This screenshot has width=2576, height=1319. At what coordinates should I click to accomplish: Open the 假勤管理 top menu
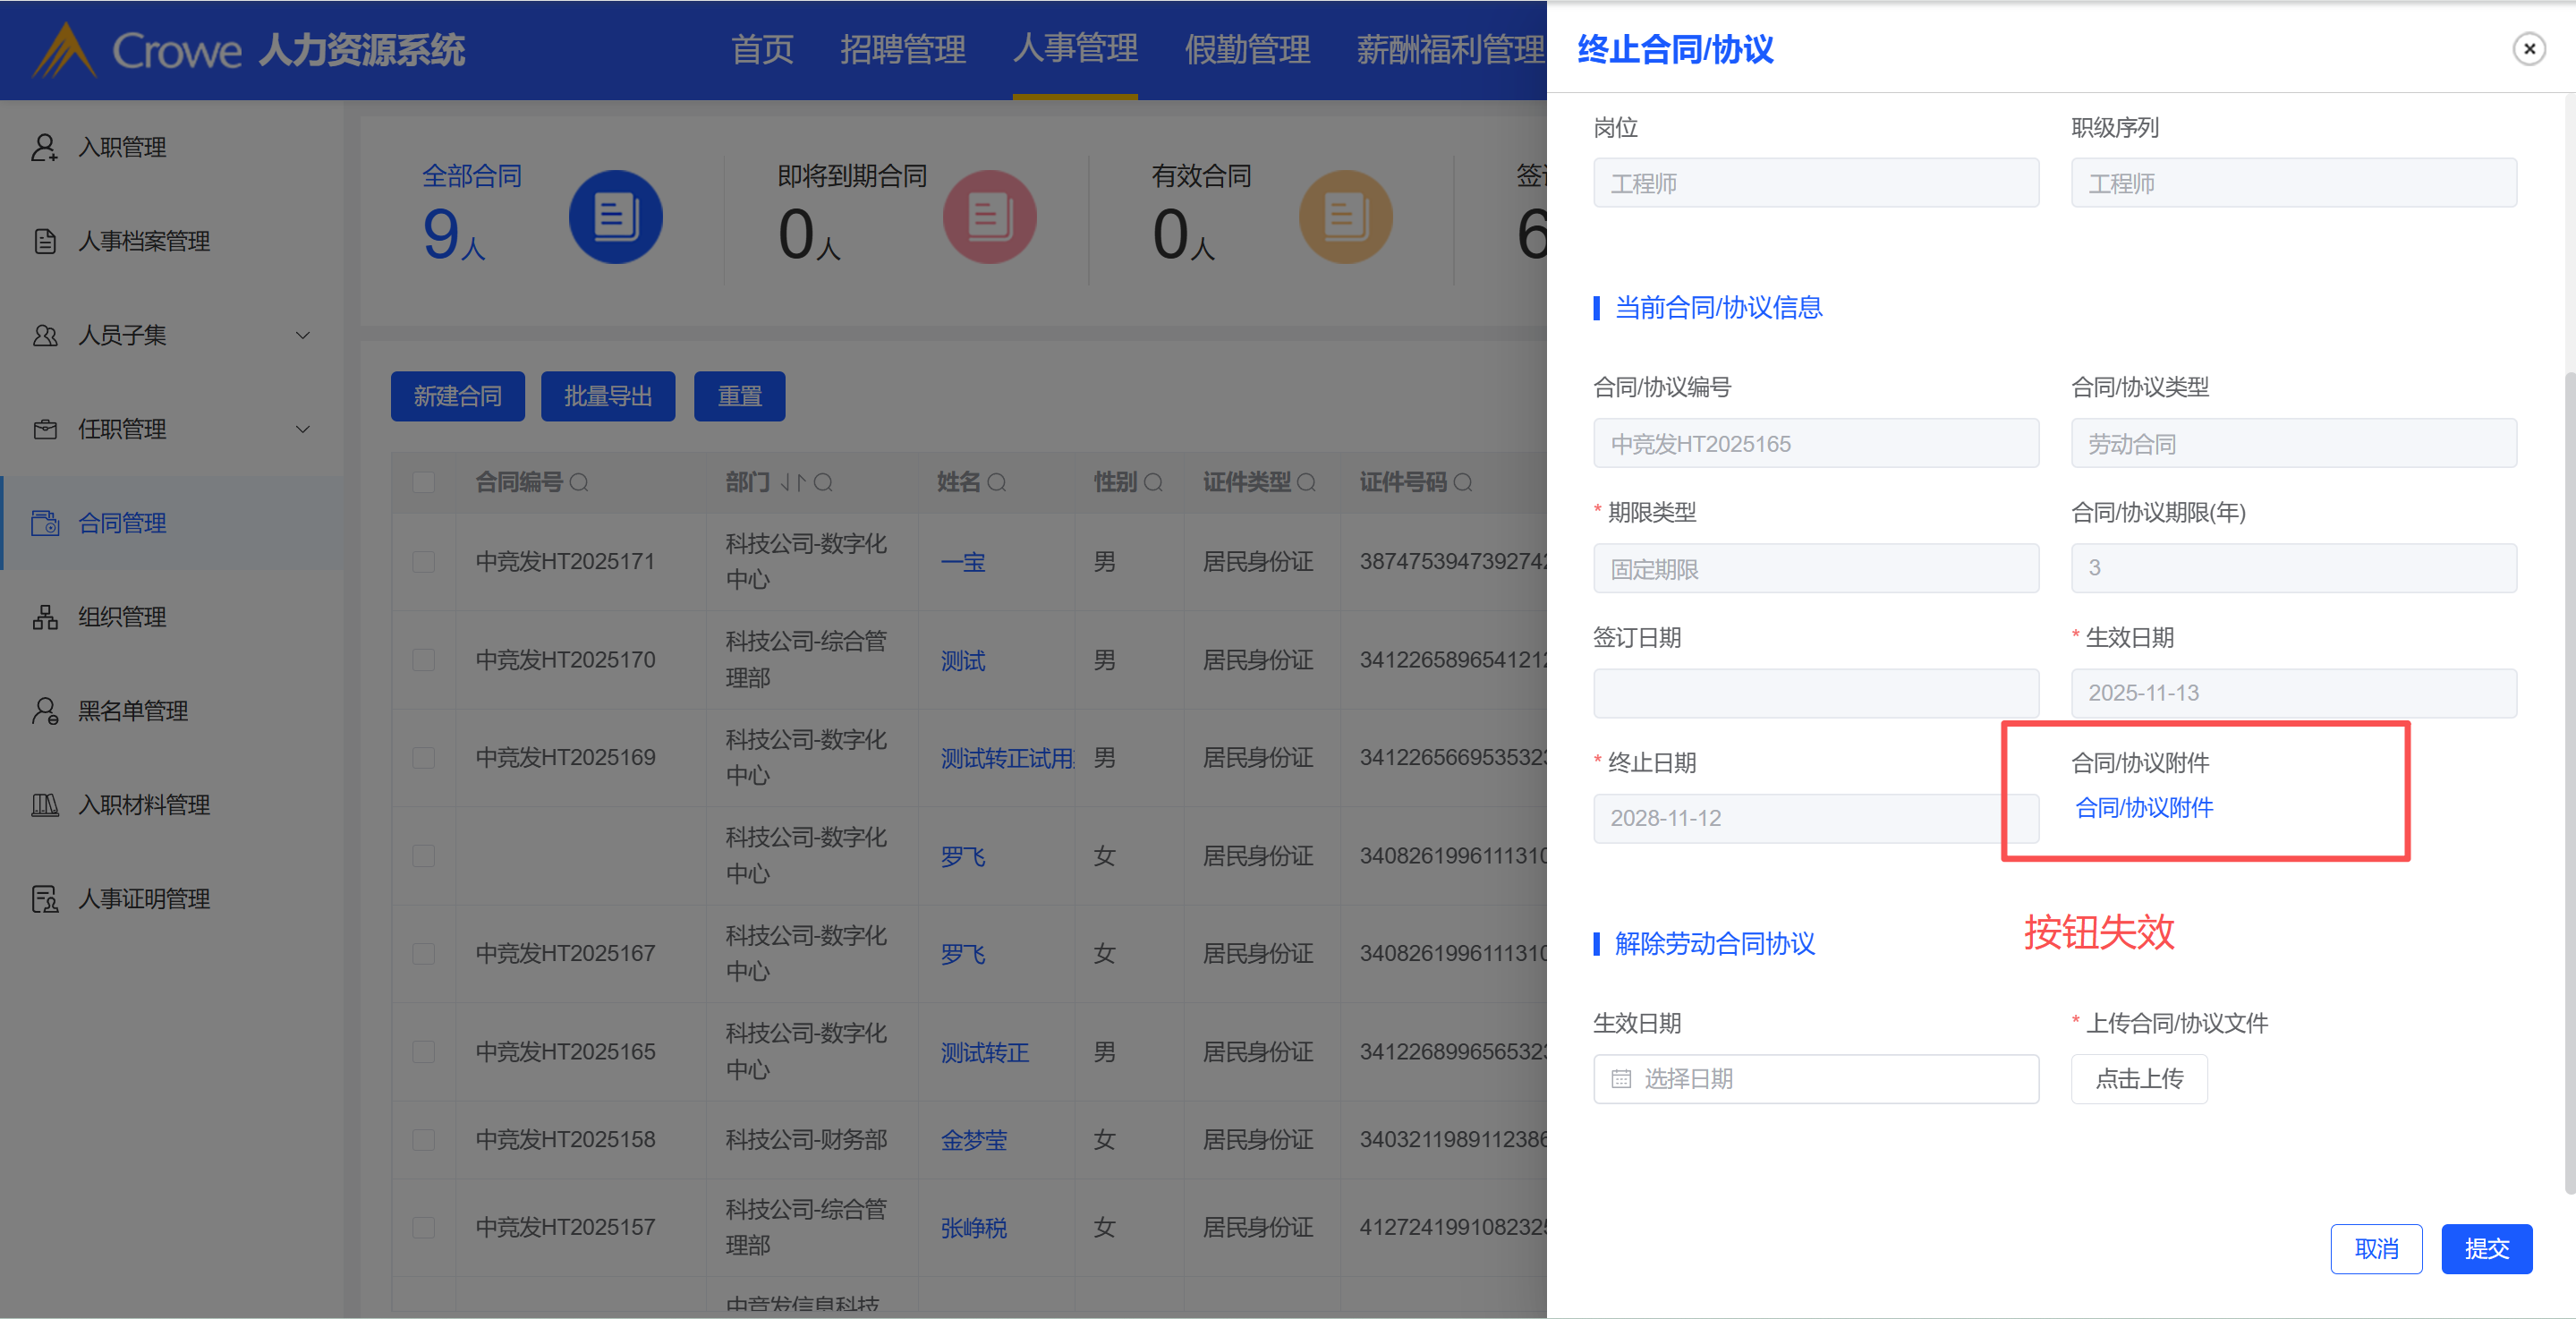1246,49
